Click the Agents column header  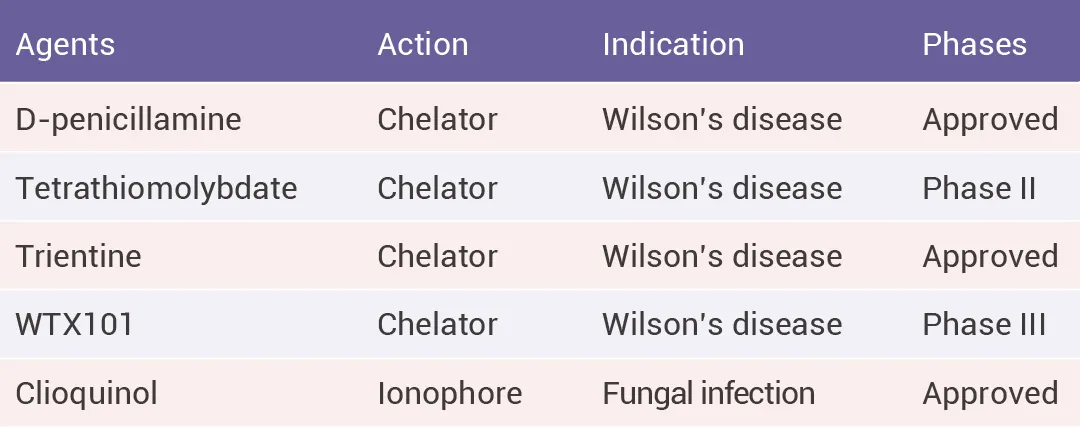pyautogui.click(x=65, y=45)
